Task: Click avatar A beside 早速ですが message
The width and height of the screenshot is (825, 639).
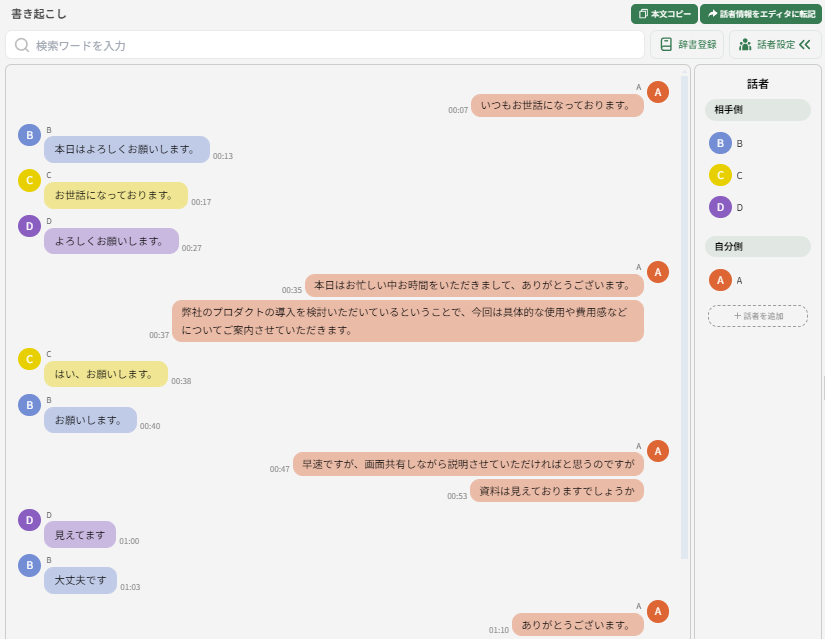Action: (658, 451)
